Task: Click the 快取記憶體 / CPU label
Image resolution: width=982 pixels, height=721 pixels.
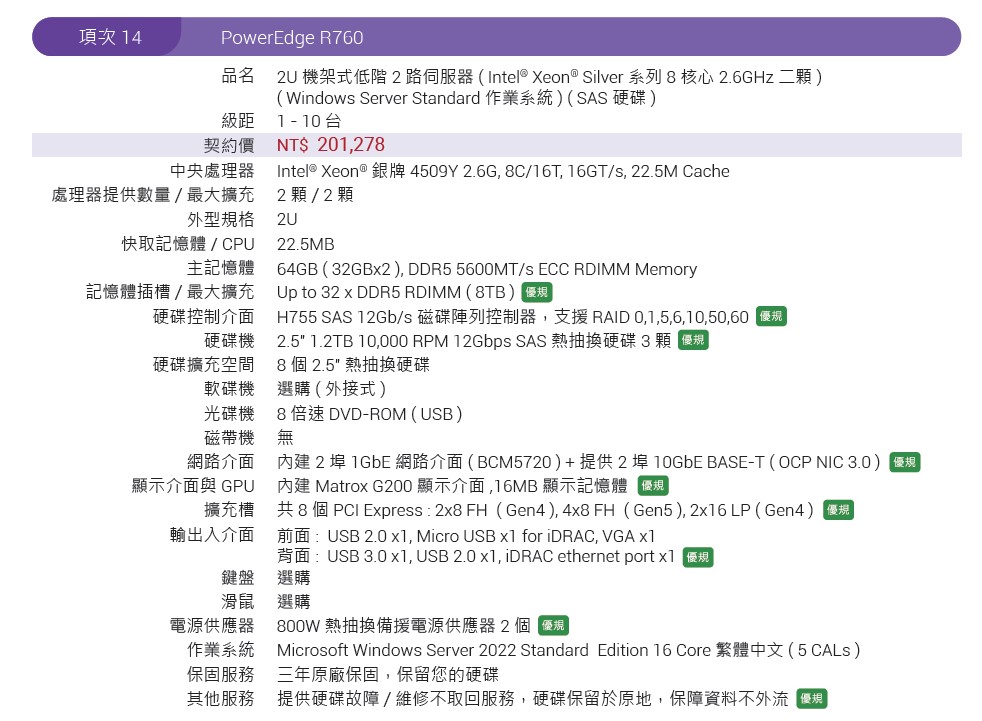Action: tap(188, 244)
